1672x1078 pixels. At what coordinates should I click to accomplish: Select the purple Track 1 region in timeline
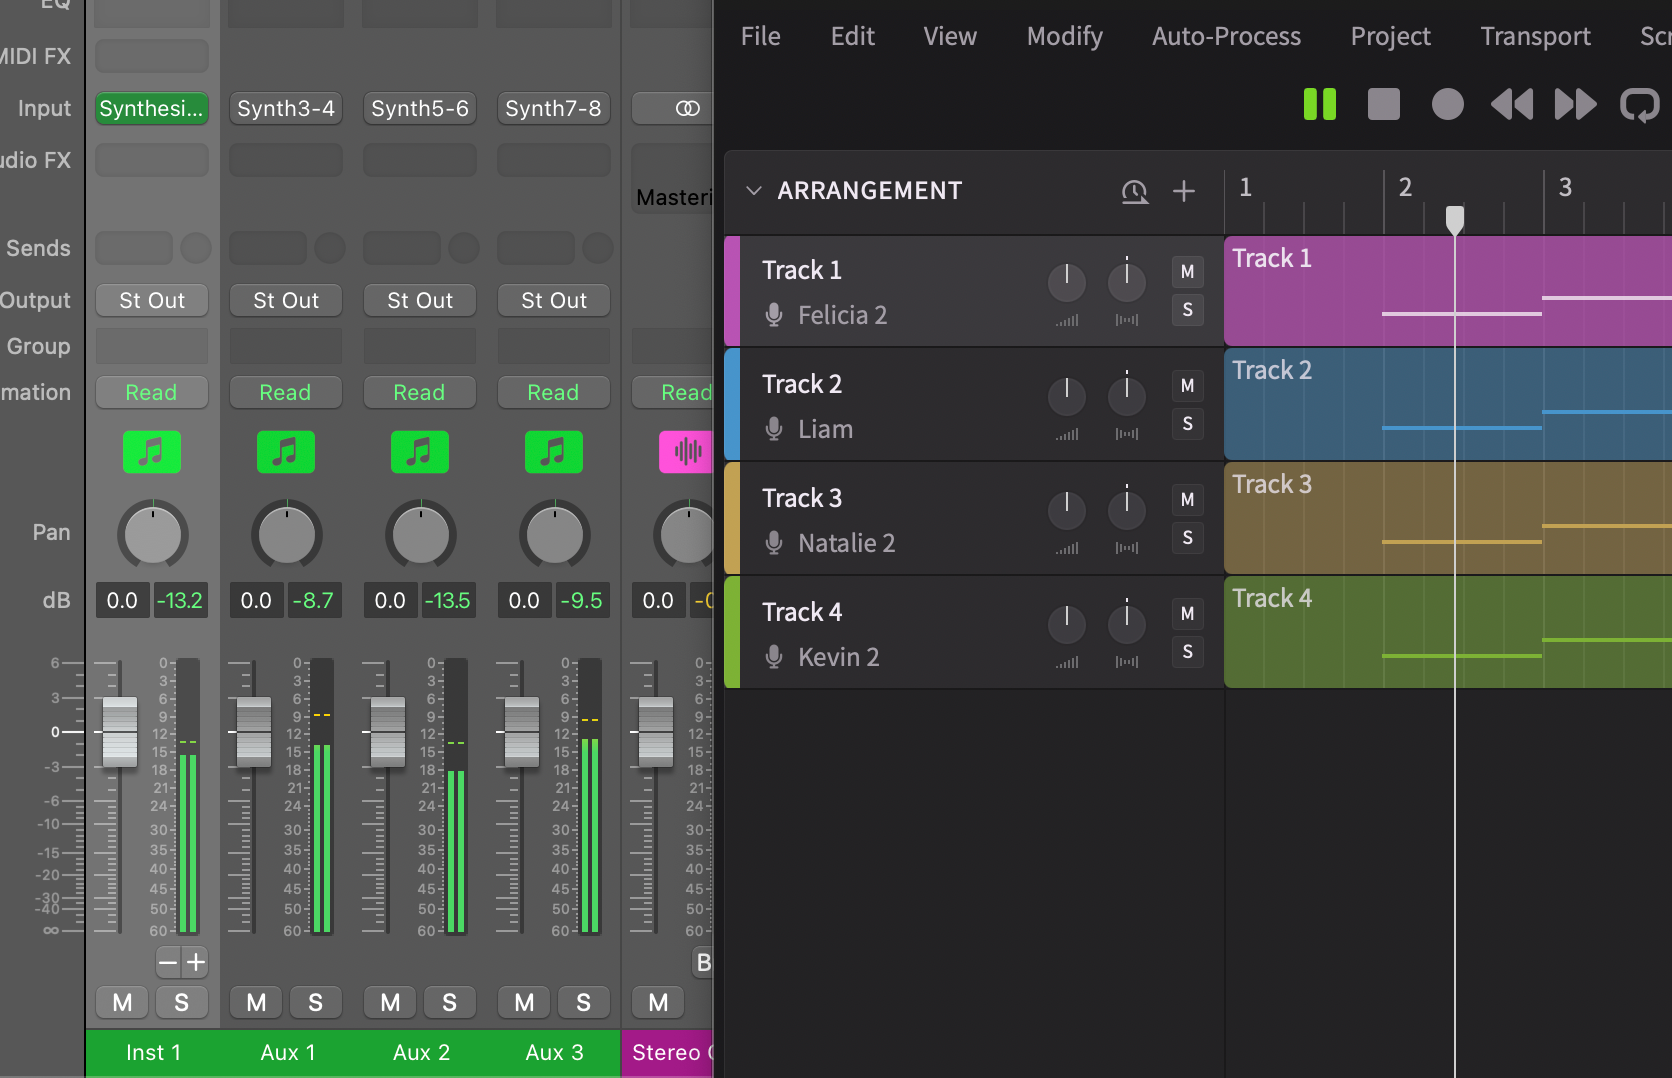tap(1447, 291)
